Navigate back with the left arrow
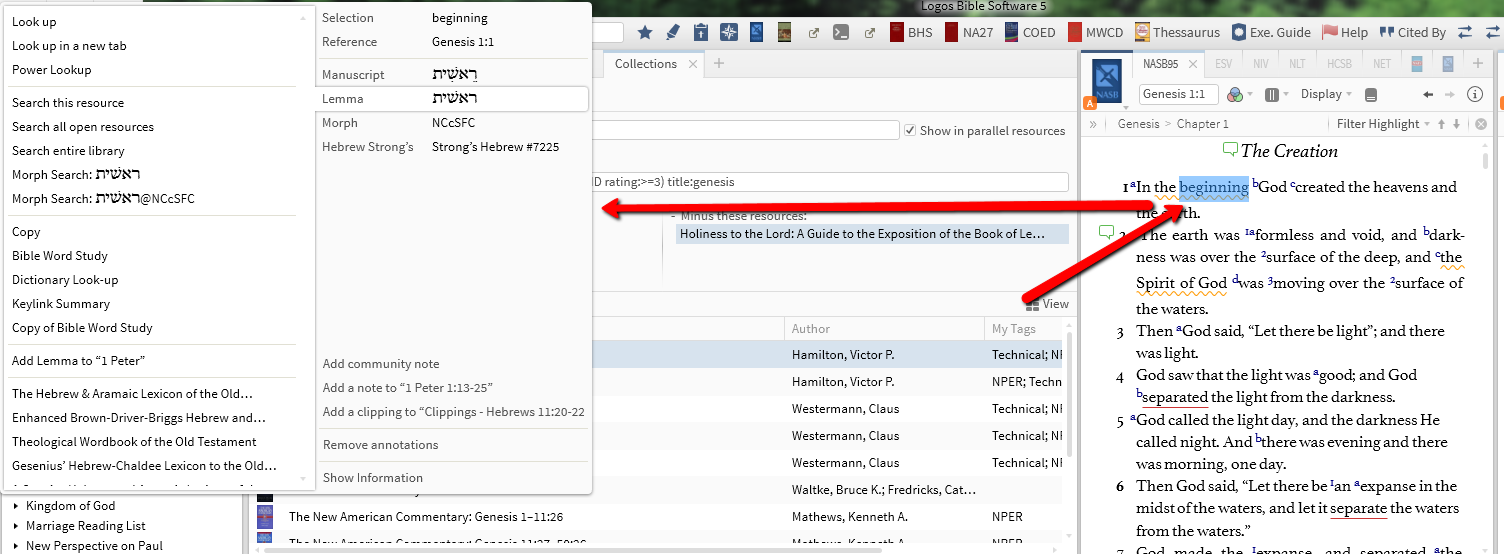1504x554 pixels. pyautogui.click(x=1428, y=95)
